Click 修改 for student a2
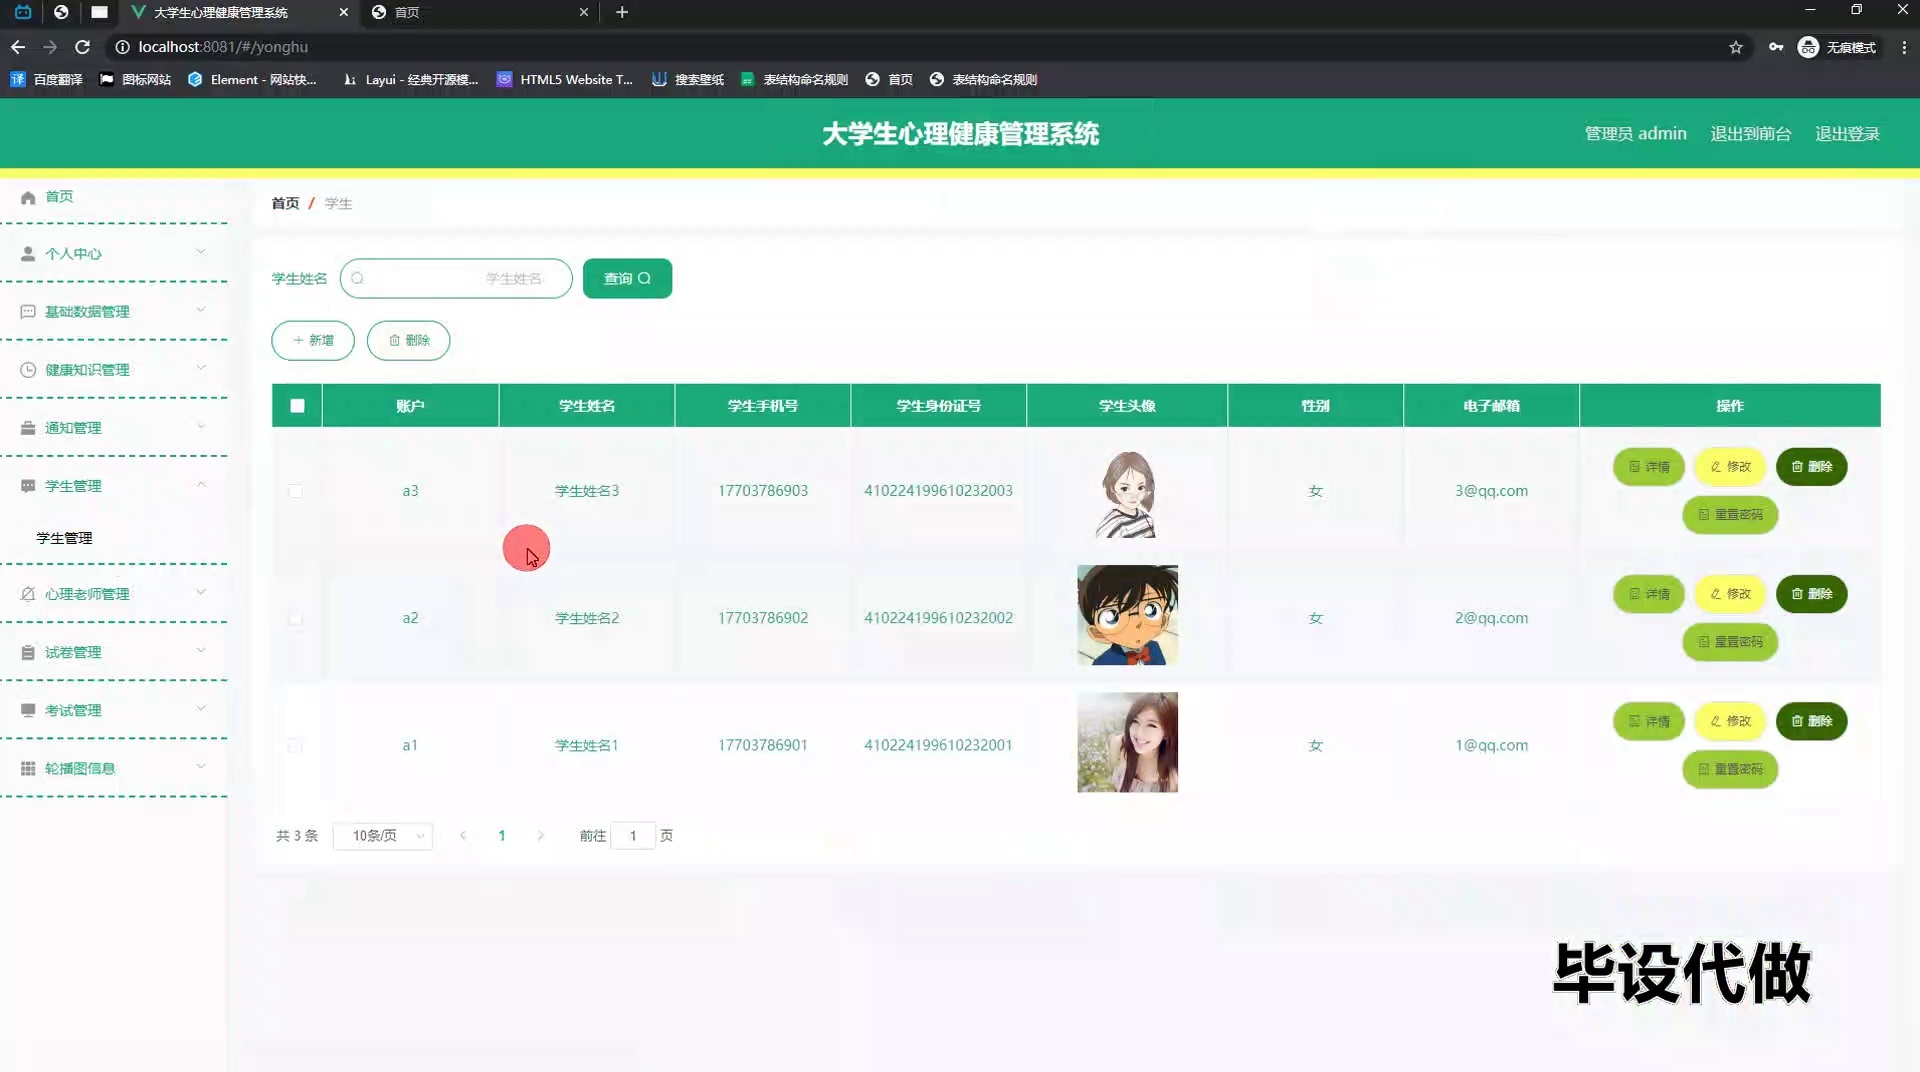 (x=1730, y=594)
